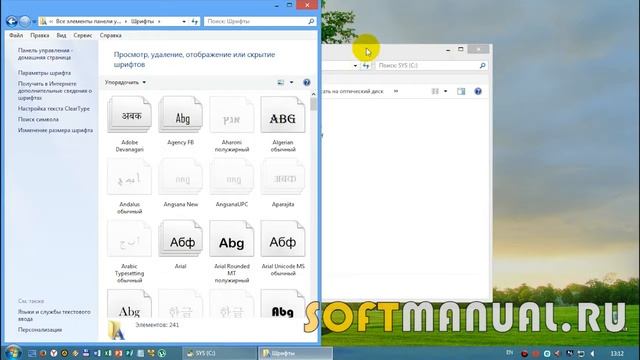640x360 pixels.
Task: Open the Вид menu
Action: 61,36
